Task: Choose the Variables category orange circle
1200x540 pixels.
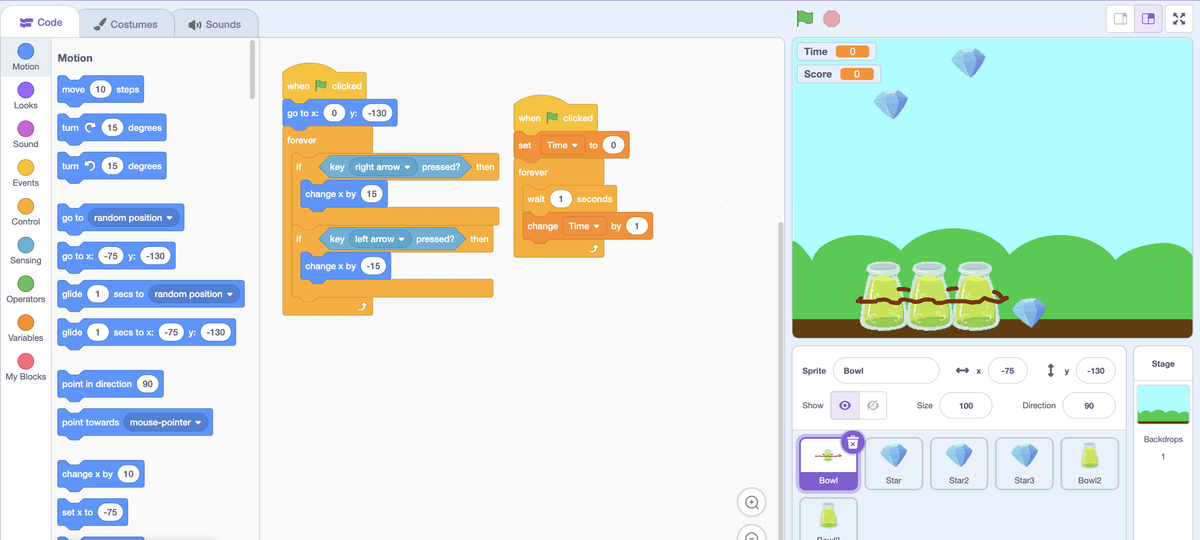Action: point(26,322)
